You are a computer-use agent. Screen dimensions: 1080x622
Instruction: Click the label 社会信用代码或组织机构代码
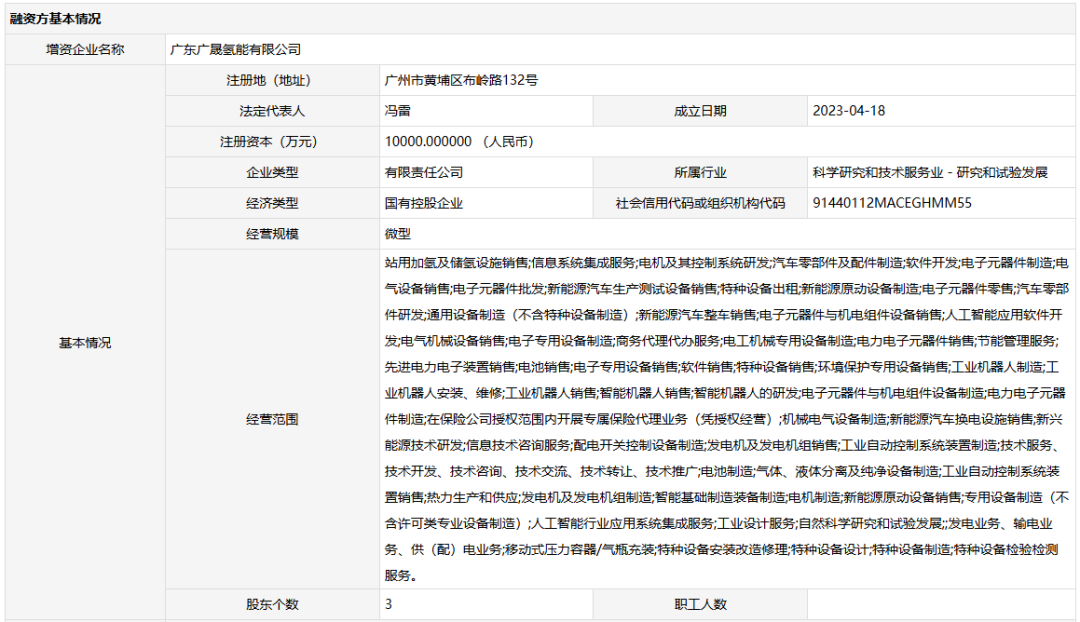point(700,203)
